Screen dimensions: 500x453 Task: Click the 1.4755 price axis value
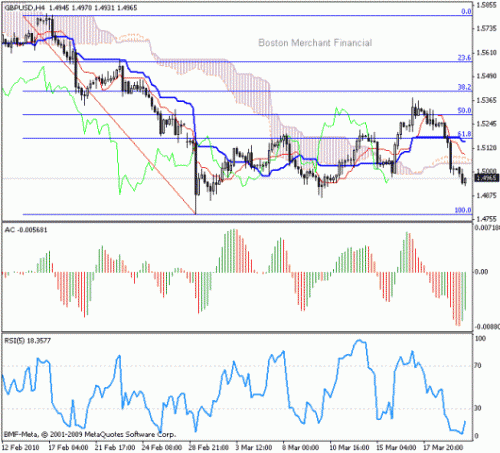(487, 219)
